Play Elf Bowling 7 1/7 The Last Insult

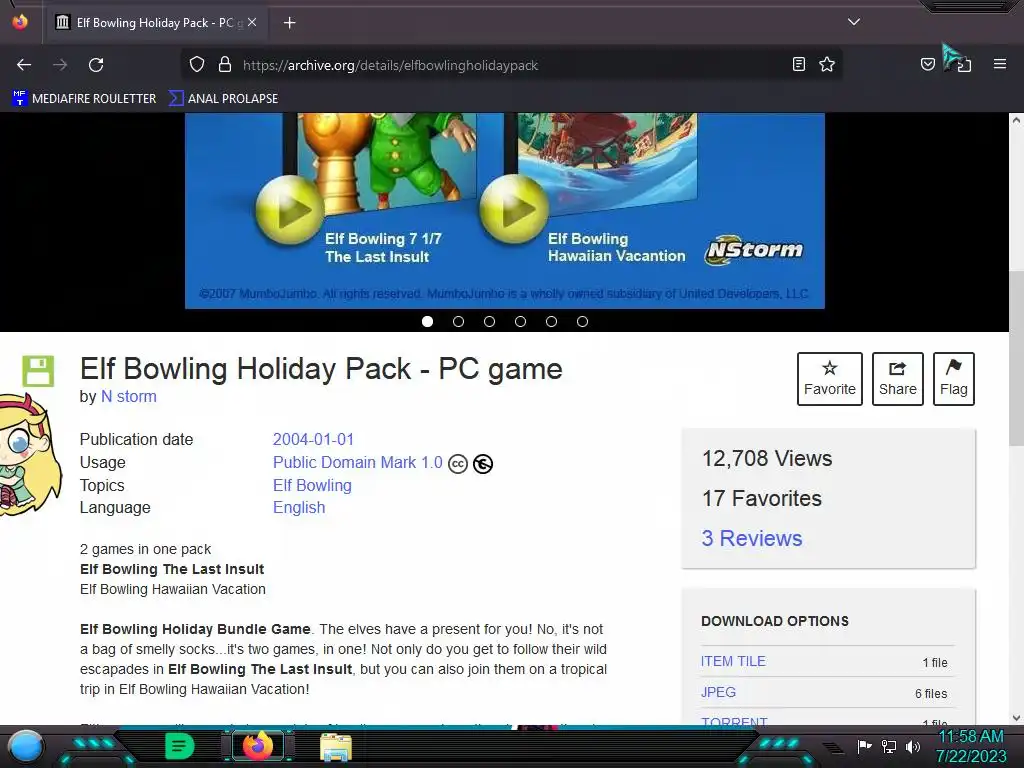(x=289, y=210)
